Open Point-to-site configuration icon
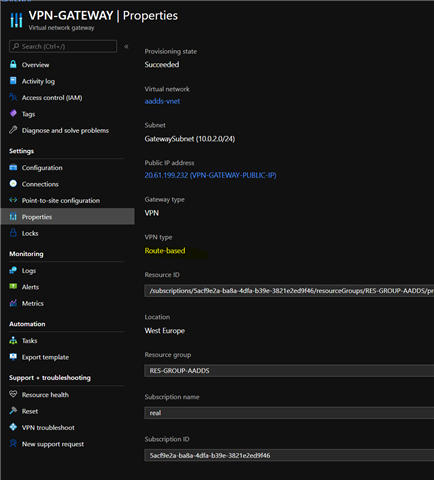The height and width of the screenshot is (480, 434). point(13,200)
